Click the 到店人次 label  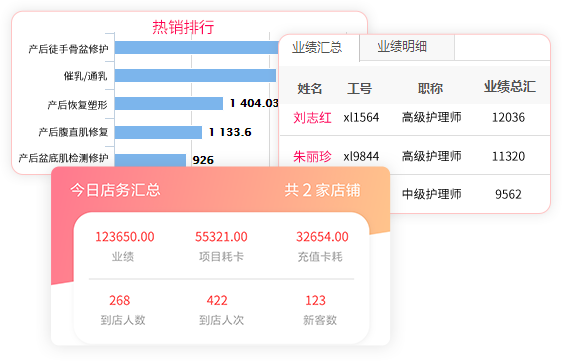point(221,320)
